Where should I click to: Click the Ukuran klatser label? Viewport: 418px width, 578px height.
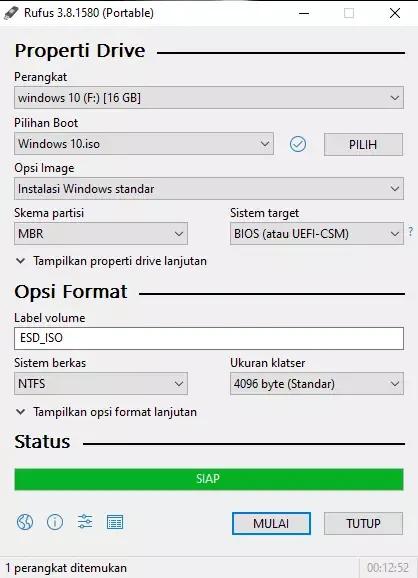point(268,363)
